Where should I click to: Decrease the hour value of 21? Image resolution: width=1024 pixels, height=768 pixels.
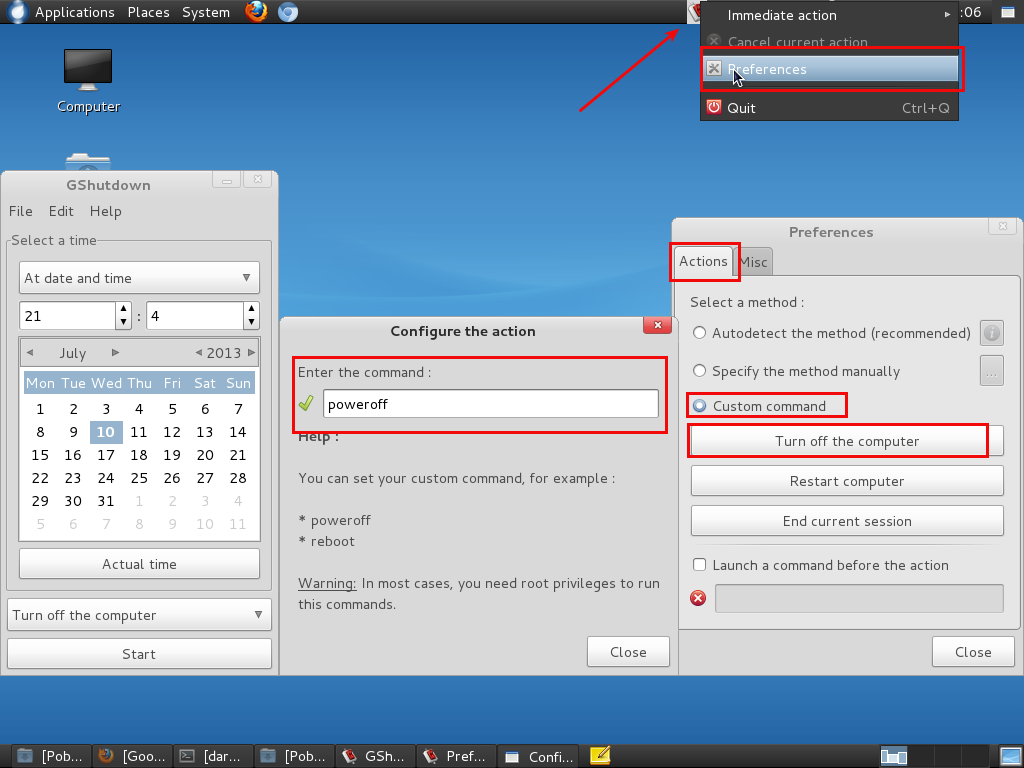[x=123, y=323]
